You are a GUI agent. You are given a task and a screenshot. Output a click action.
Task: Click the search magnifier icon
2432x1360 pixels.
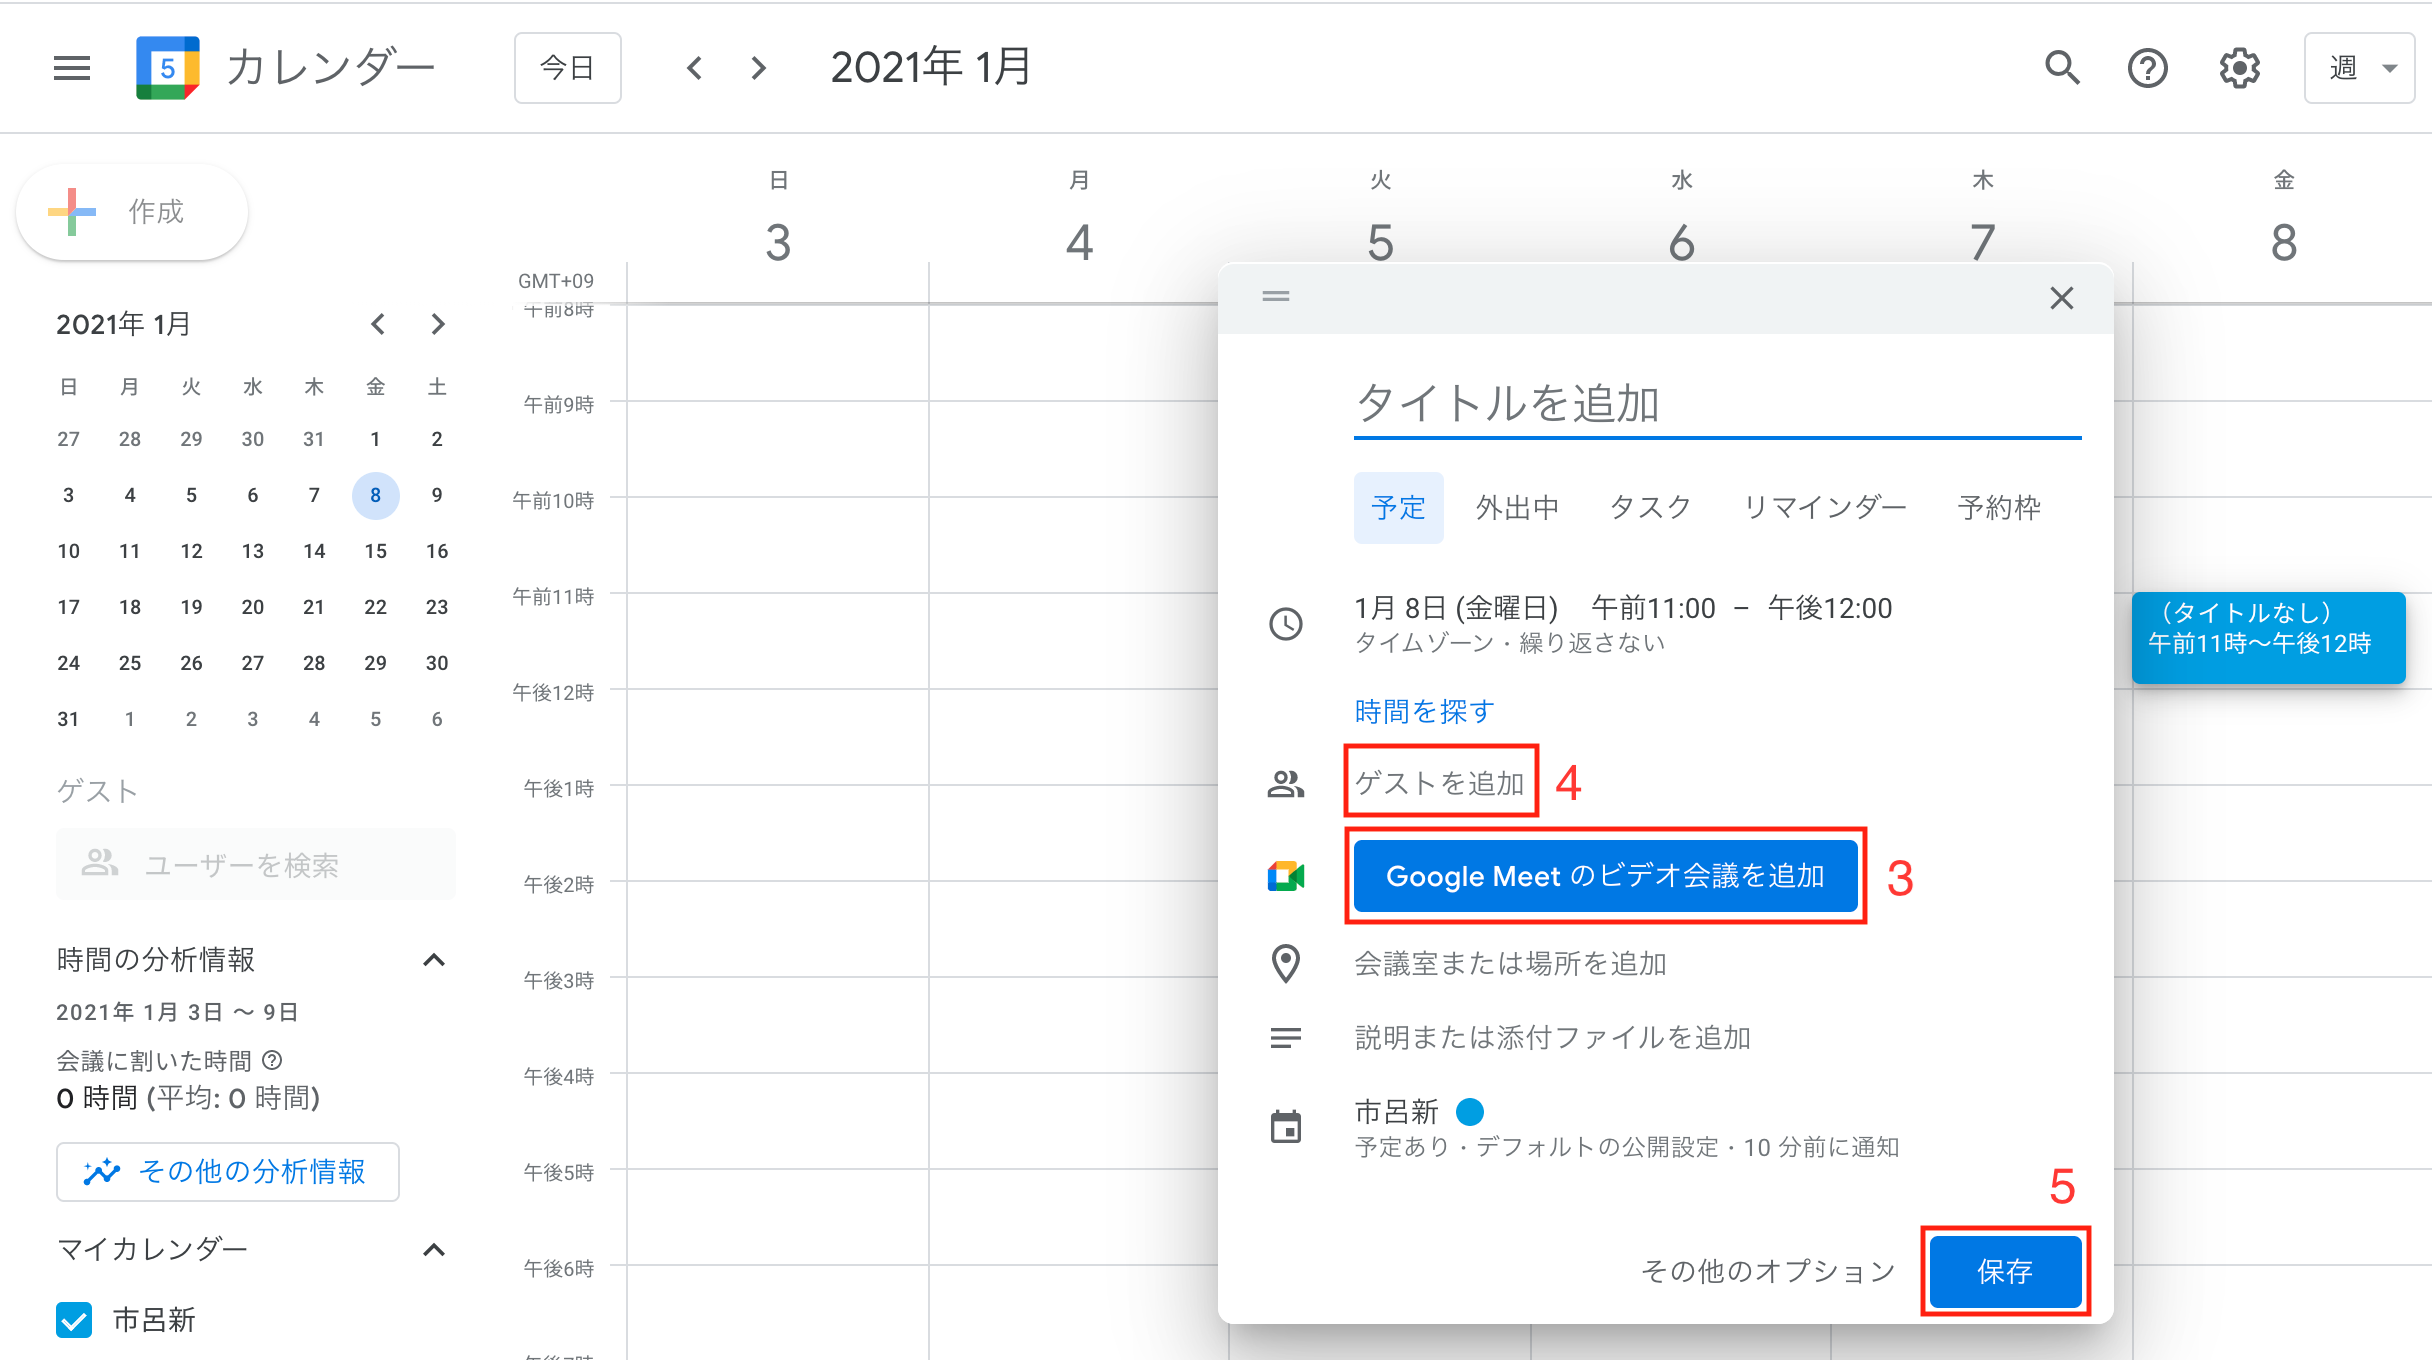click(2062, 68)
